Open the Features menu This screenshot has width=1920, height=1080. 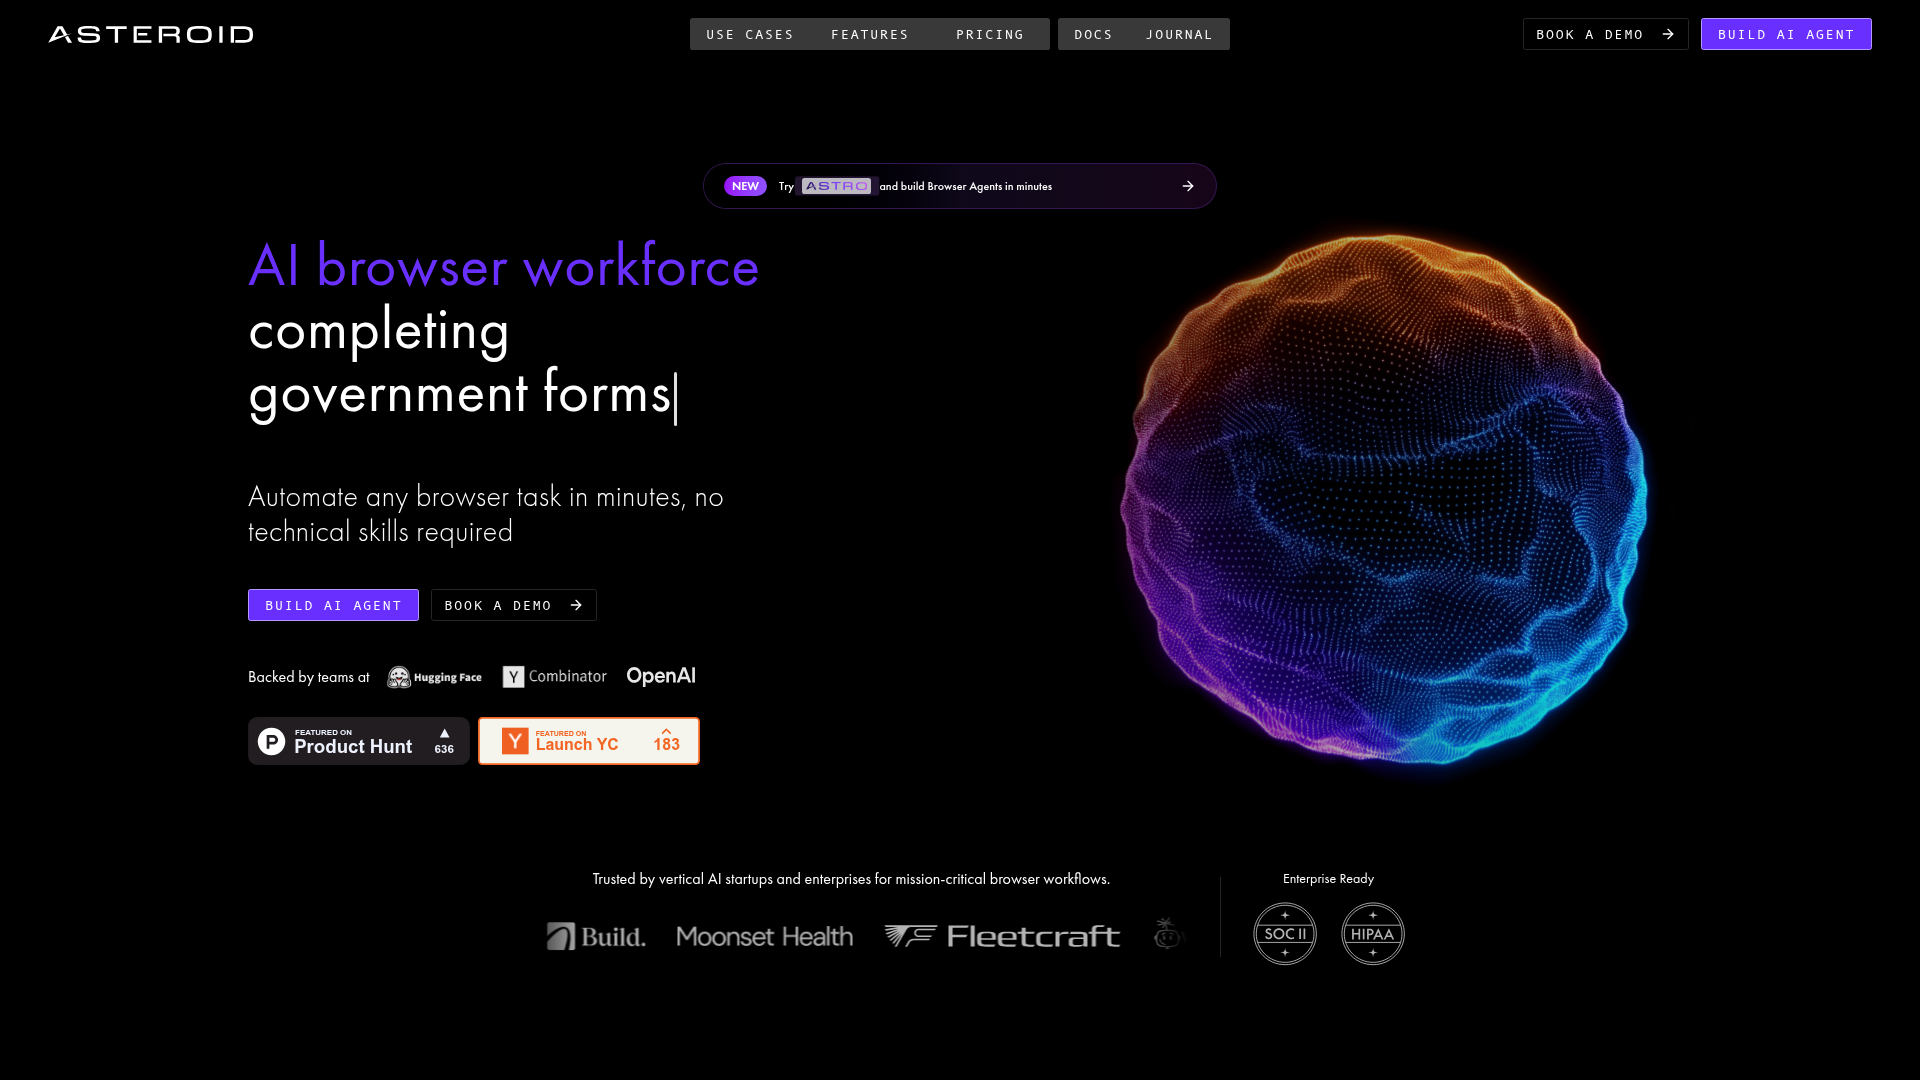click(870, 35)
